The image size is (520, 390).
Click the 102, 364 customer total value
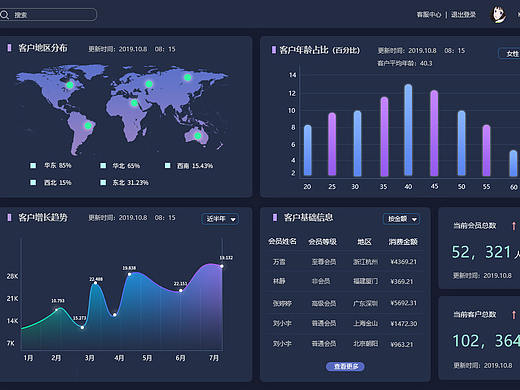coord(486,341)
